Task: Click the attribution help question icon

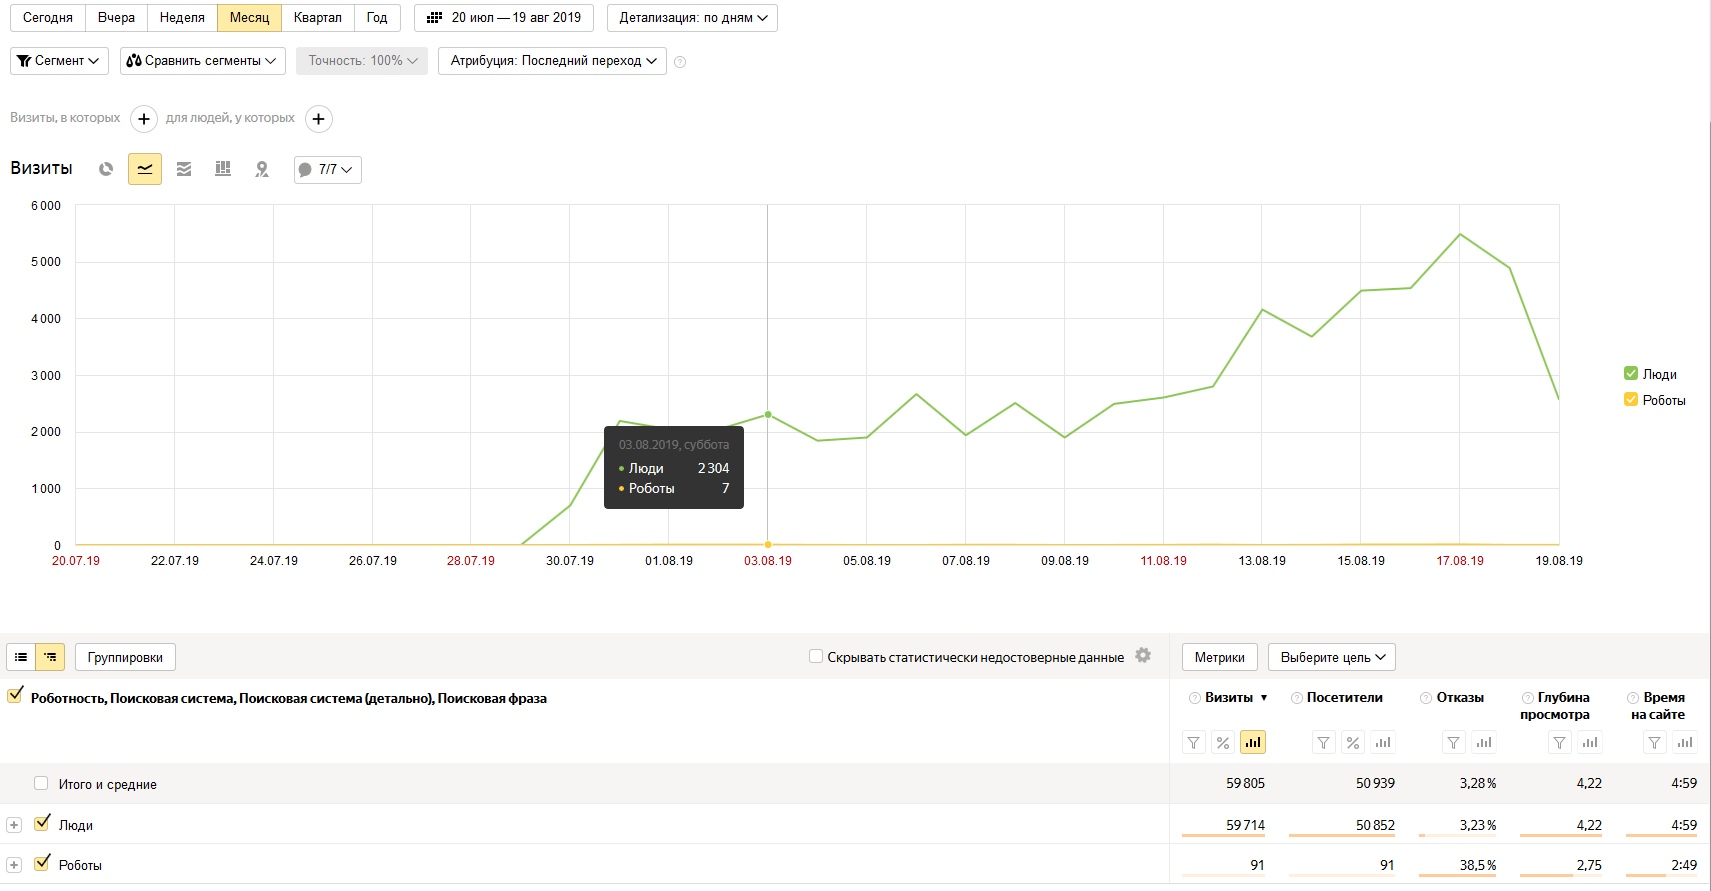Action: point(680,62)
